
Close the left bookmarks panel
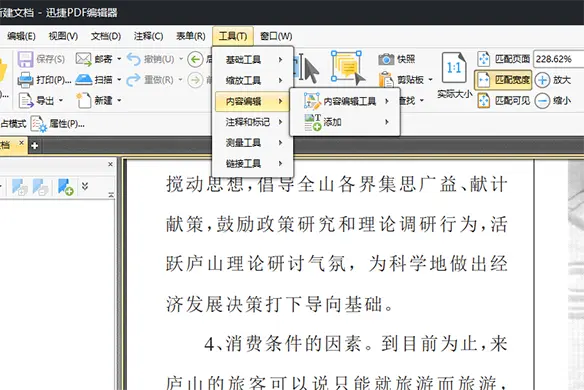pos(110,164)
